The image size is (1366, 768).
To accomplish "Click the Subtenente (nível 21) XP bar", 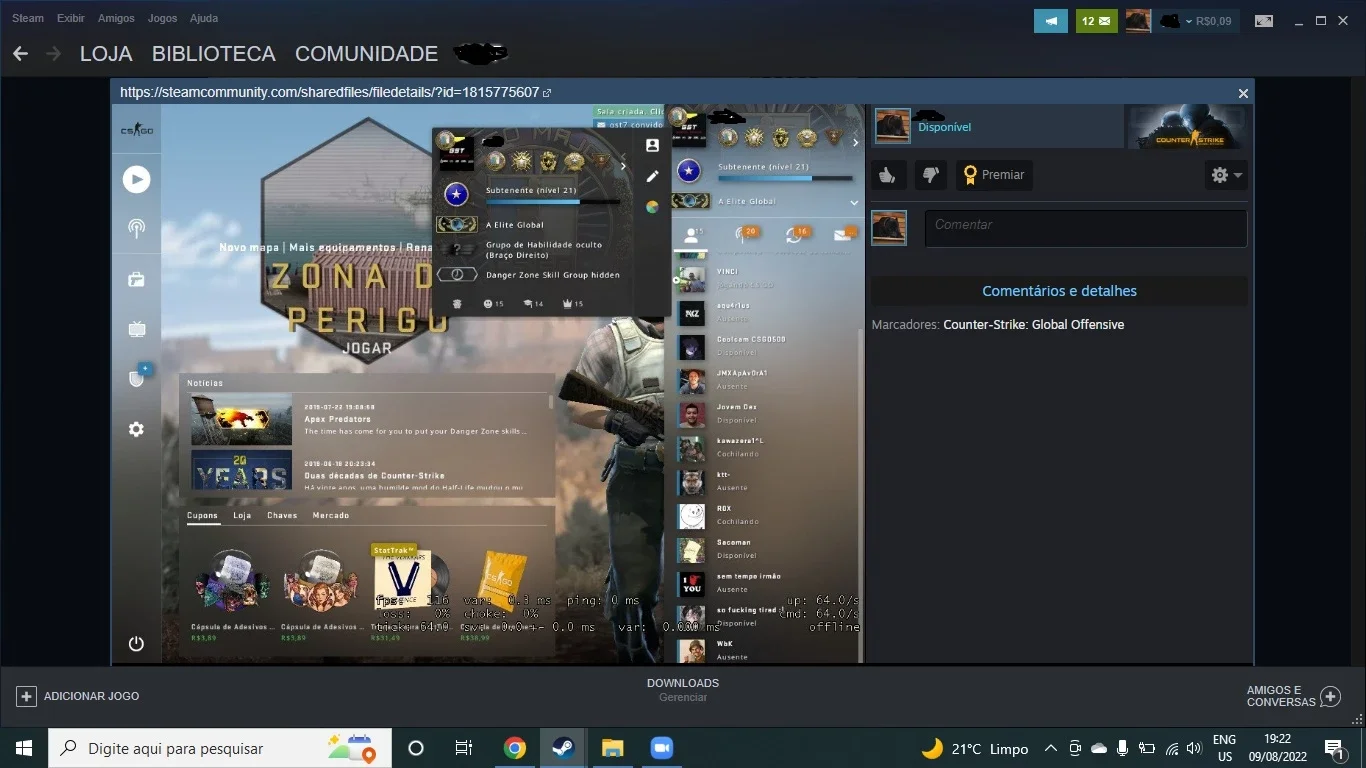I will (x=552, y=201).
